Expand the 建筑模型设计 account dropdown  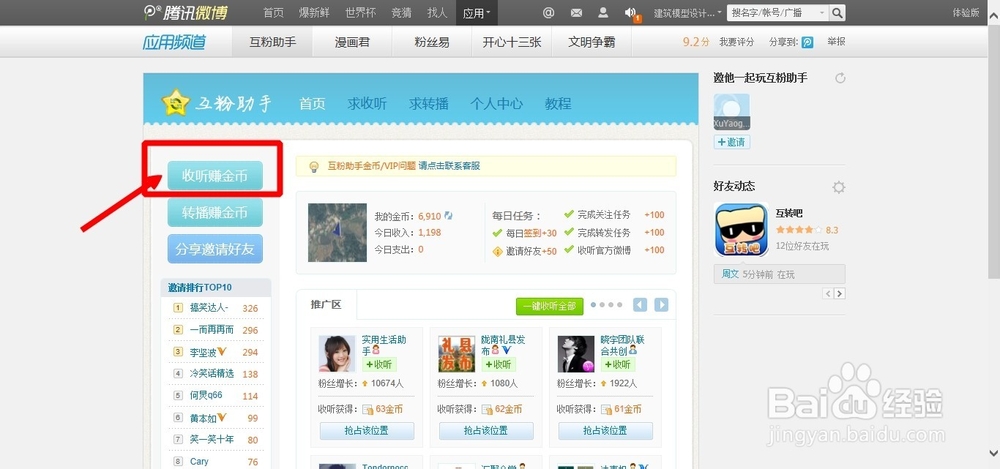point(688,13)
